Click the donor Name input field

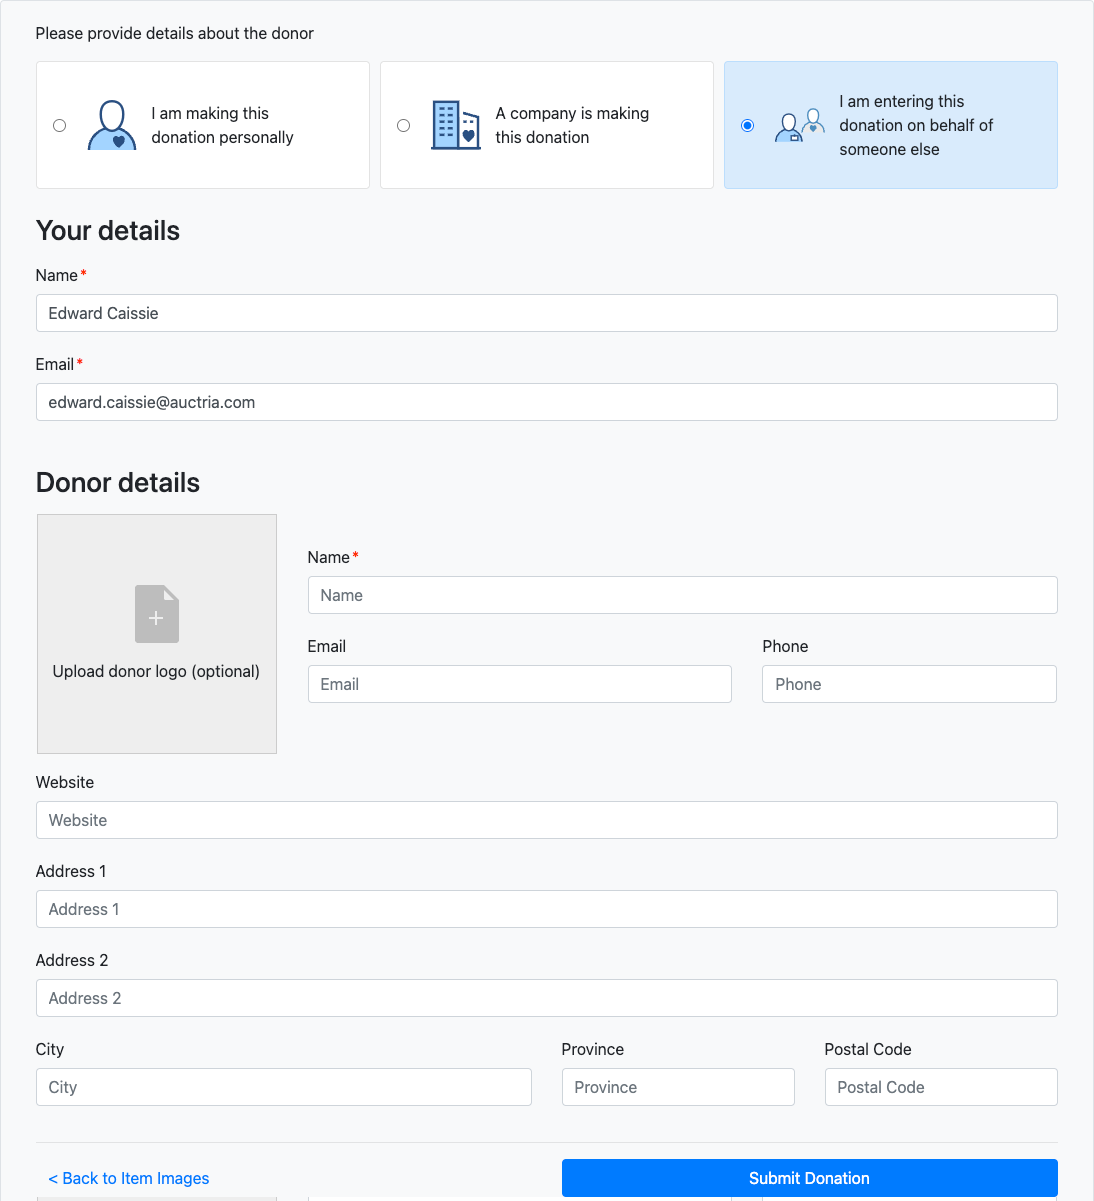coord(682,595)
